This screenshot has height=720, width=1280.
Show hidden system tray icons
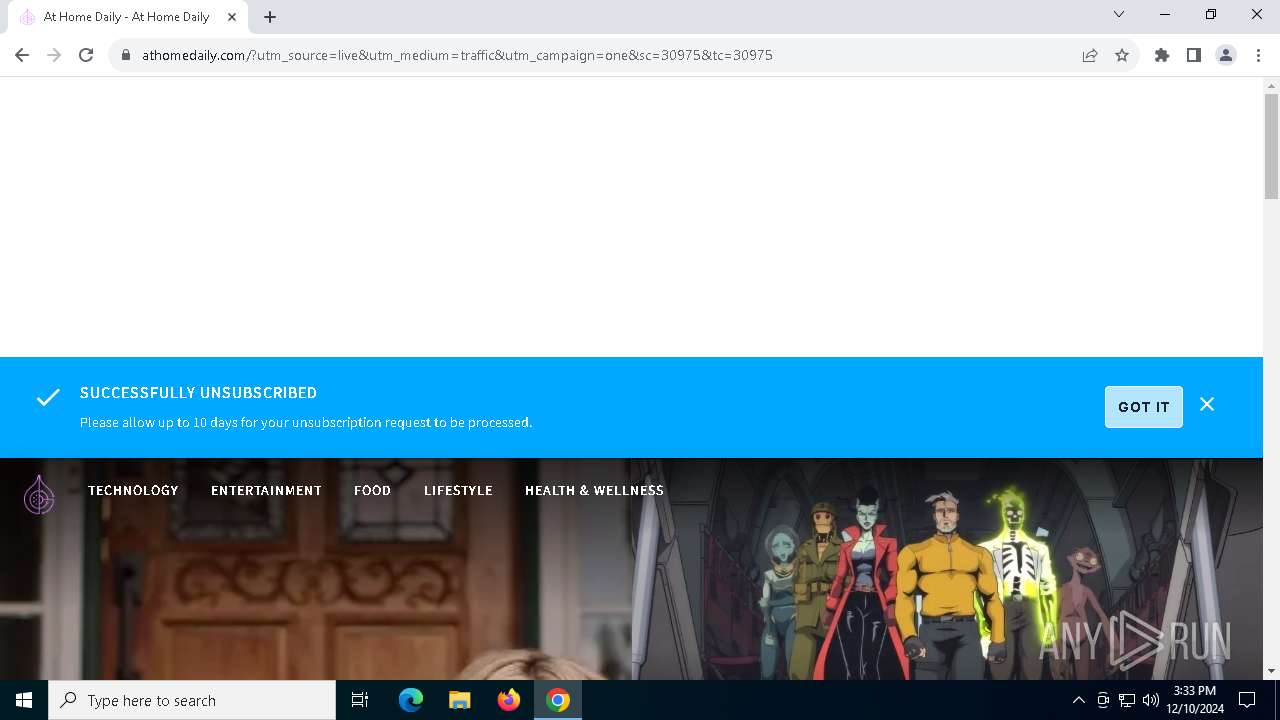pyautogui.click(x=1078, y=700)
